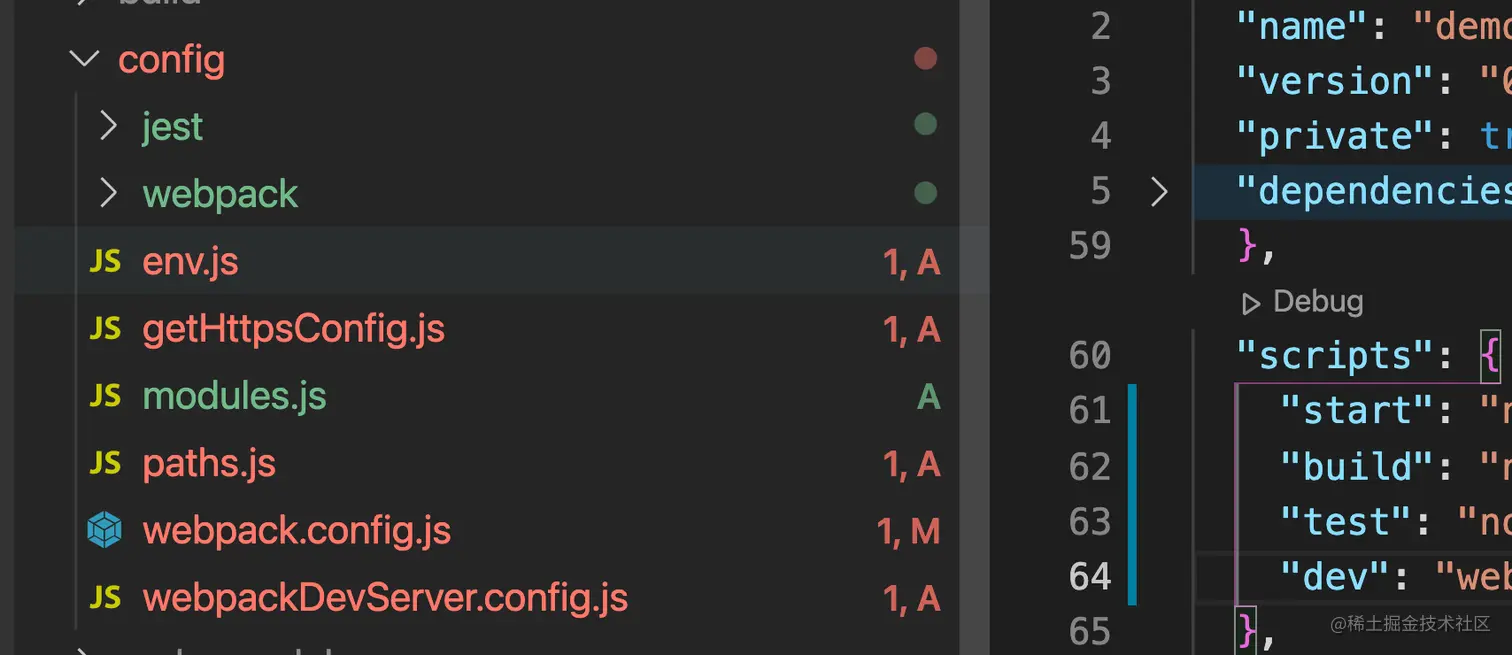This screenshot has width=1512, height=655.
Task: Expand the webpack folder
Action: [x=108, y=193]
